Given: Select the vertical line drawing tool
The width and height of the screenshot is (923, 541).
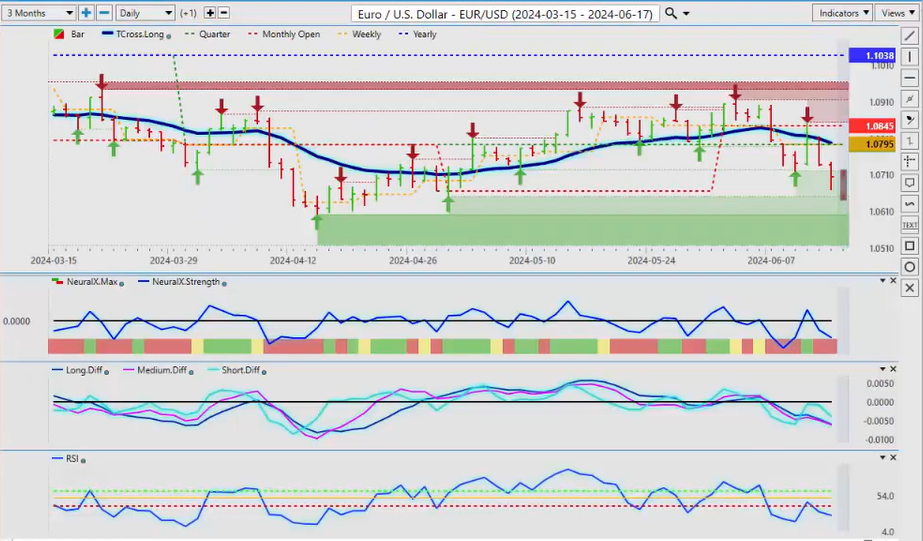Looking at the screenshot, I should pyautogui.click(x=909, y=57).
